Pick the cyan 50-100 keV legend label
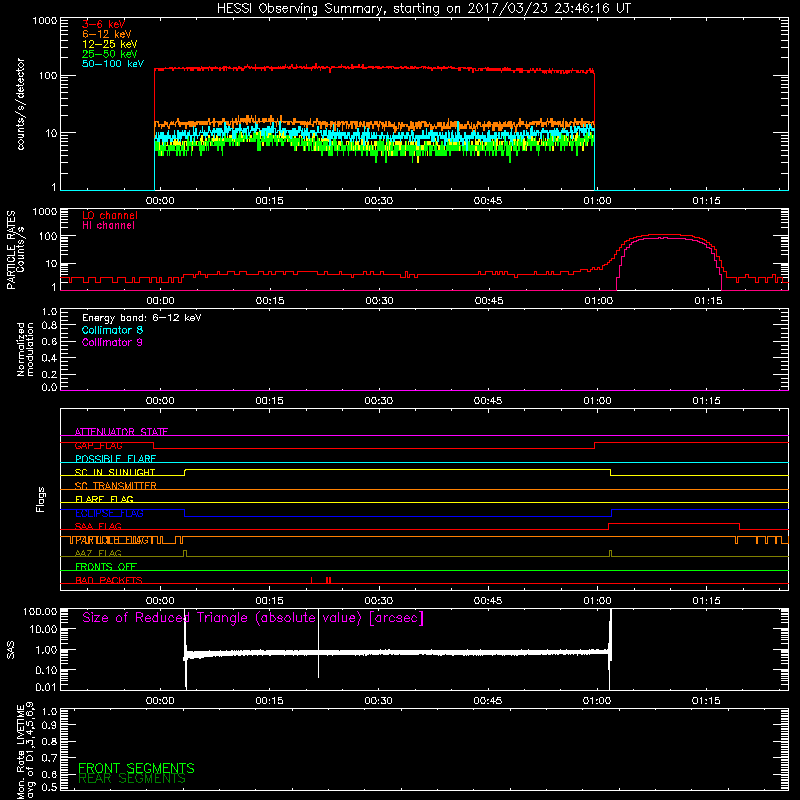 pyautogui.click(x=113, y=64)
